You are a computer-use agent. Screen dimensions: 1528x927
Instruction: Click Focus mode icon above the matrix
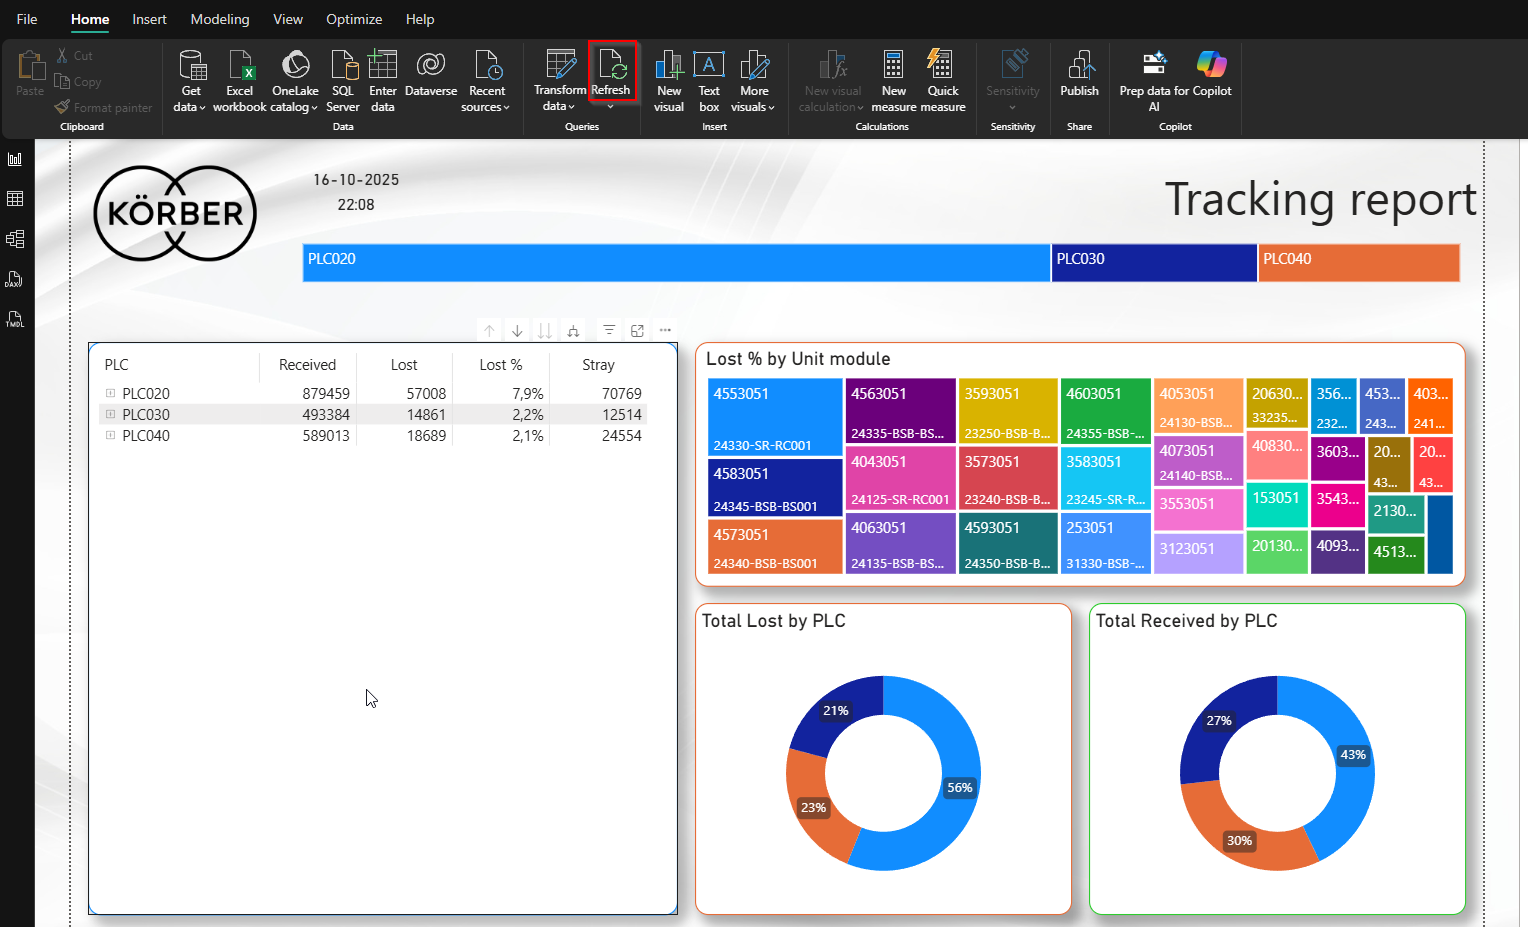point(637,330)
